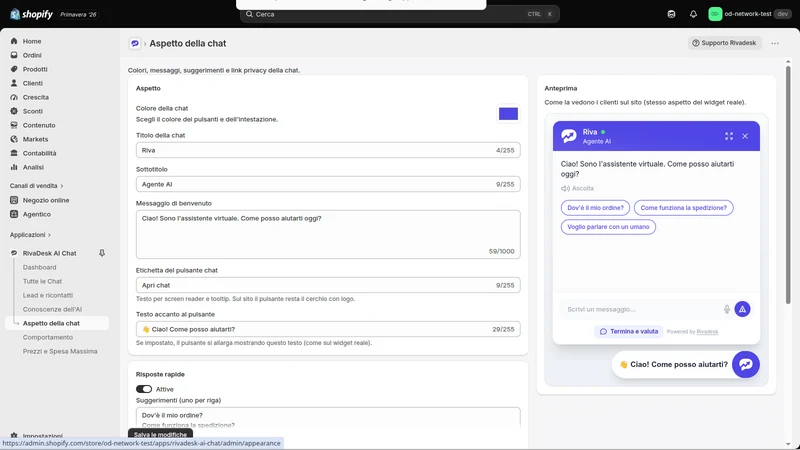Open the three-dot more actions menu
The width and height of the screenshot is (800, 450).
point(774,43)
